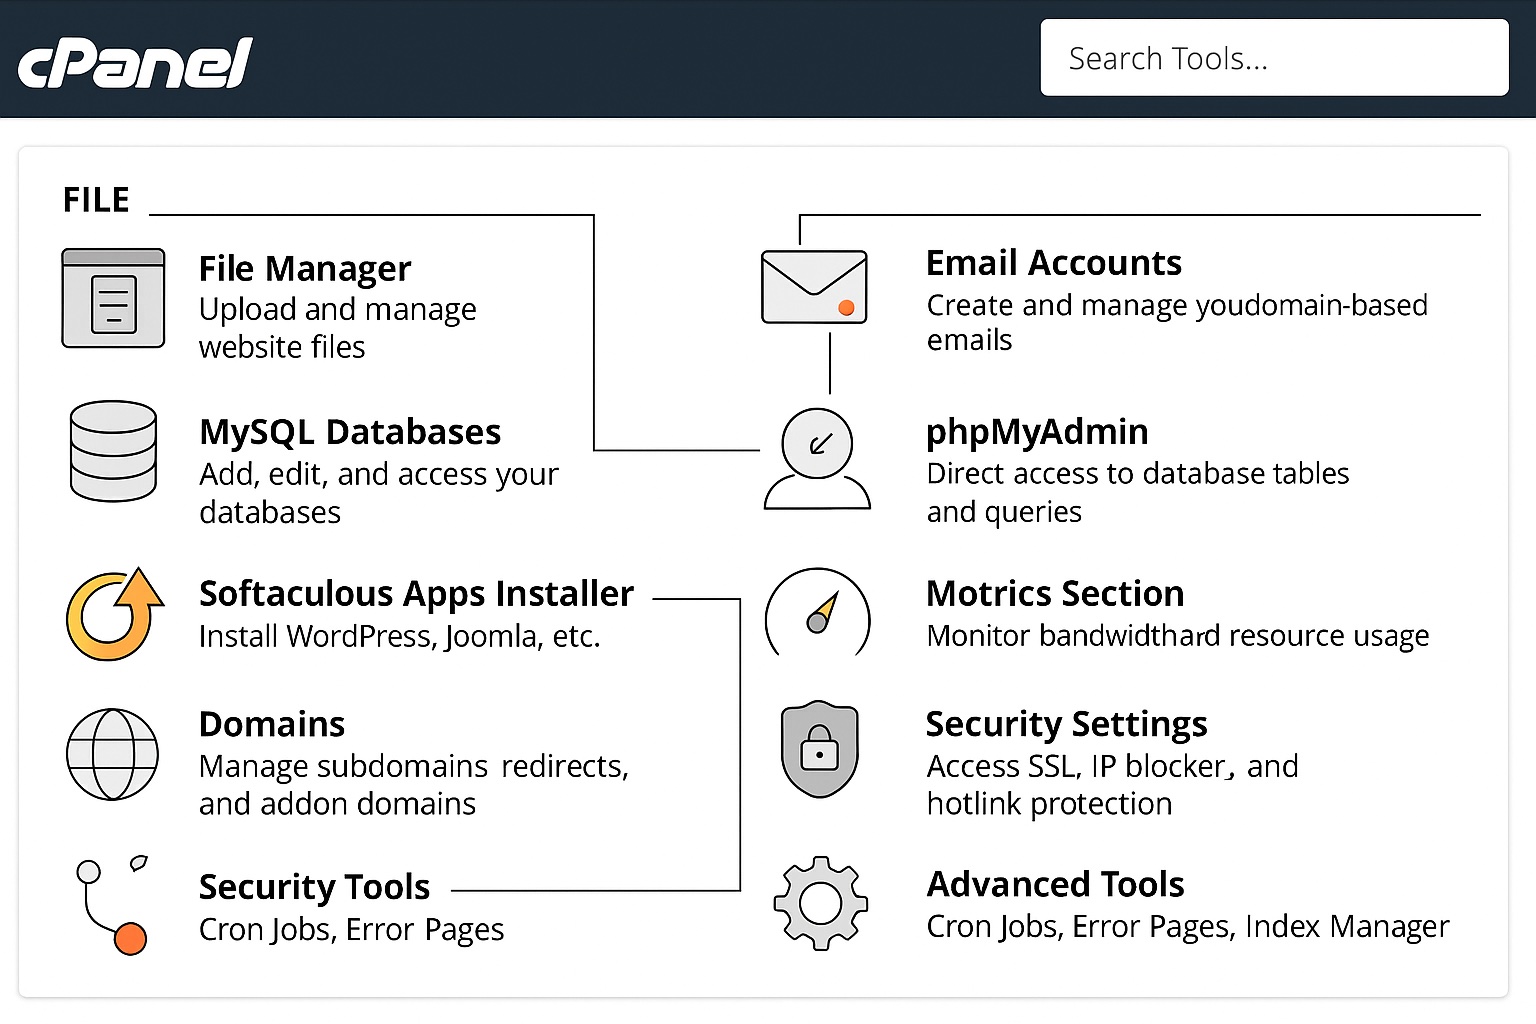Click 'Create and manage youdomain-based emails' text
1536x1024 pixels.
[x=1177, y=322]
